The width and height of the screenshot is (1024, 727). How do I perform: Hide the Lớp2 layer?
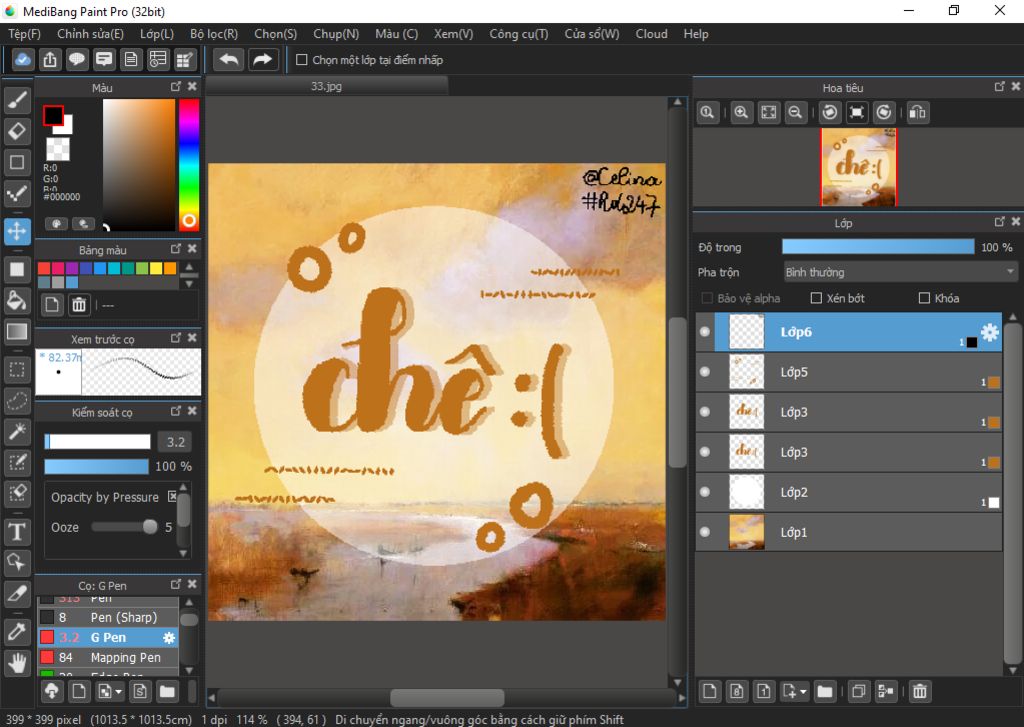pos(705,492)
